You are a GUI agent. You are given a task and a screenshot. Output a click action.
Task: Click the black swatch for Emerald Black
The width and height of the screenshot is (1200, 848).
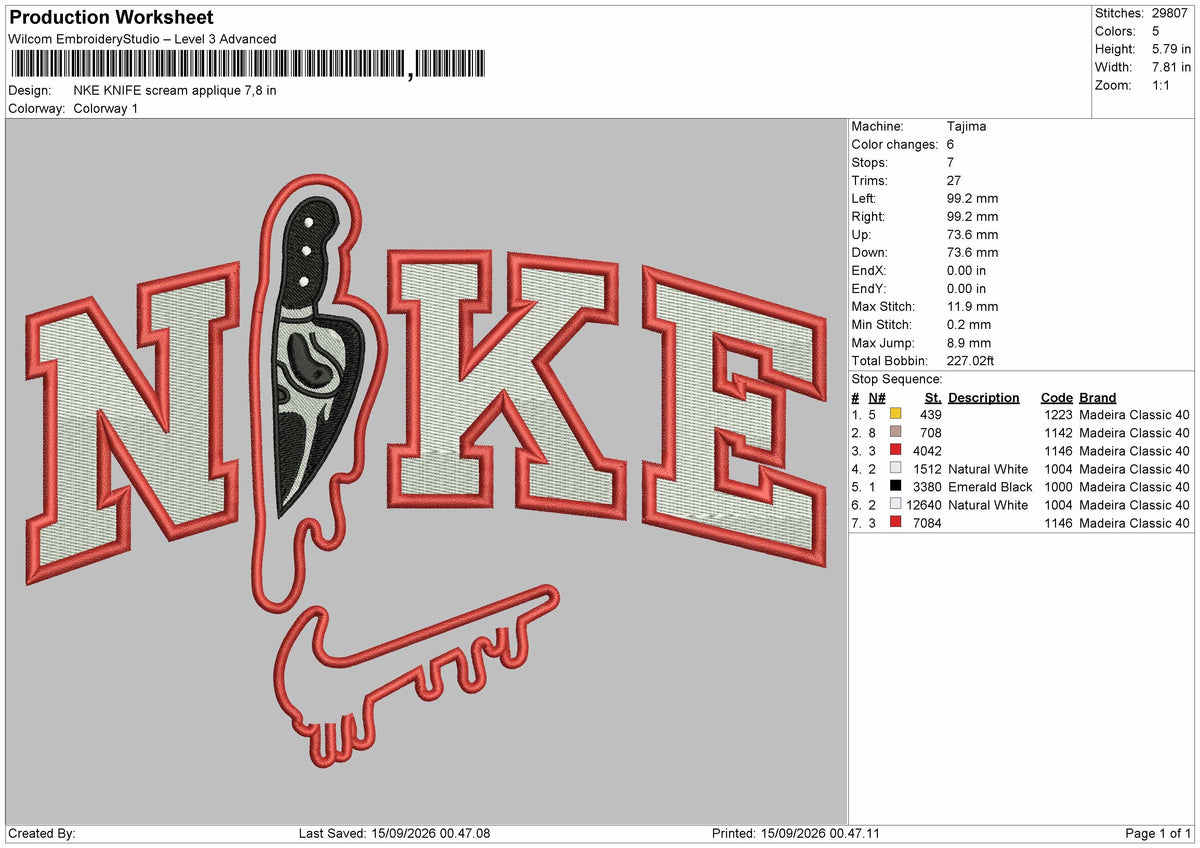click(x=895, y=486)
